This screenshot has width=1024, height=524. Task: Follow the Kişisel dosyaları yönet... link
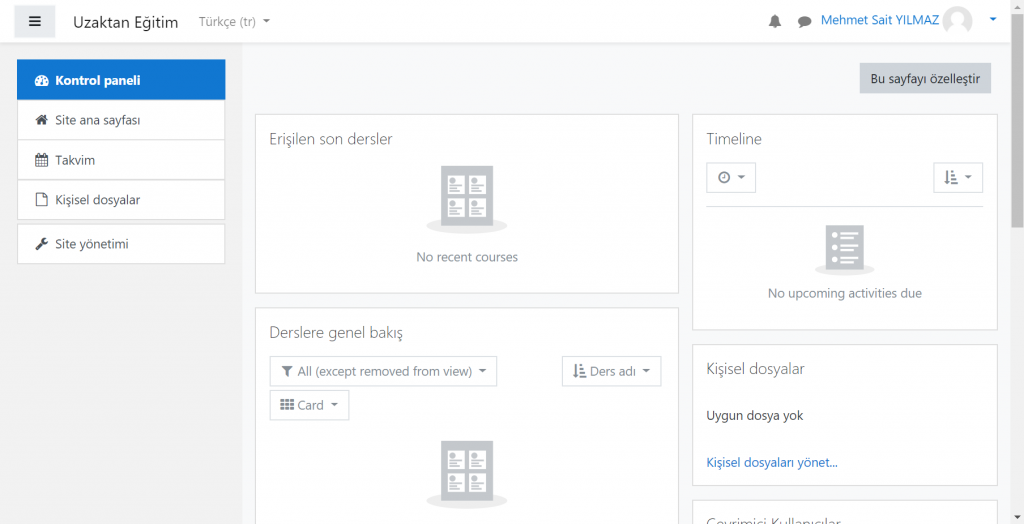click(x=772, y=463)
